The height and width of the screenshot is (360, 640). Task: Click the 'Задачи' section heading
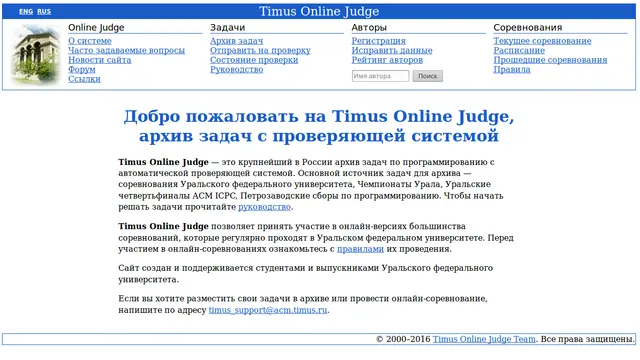(227, 27)
